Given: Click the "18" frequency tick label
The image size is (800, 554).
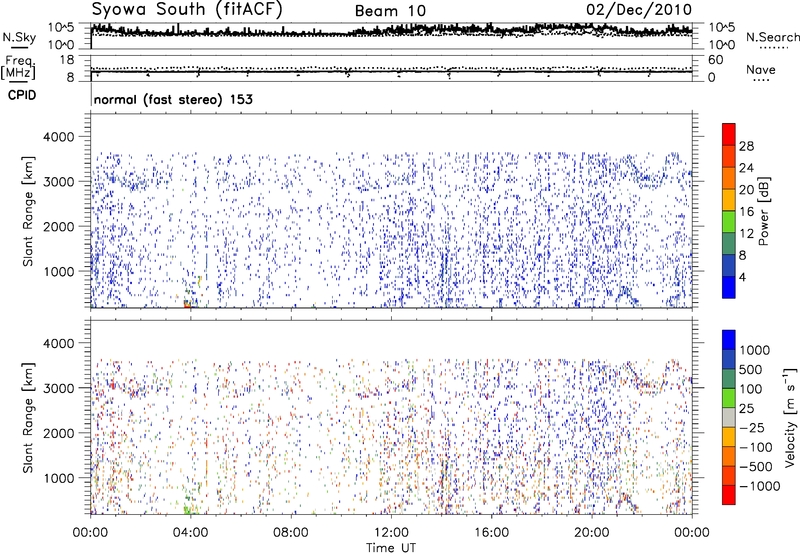Looking at the screenshot, I should coord(66,60).
